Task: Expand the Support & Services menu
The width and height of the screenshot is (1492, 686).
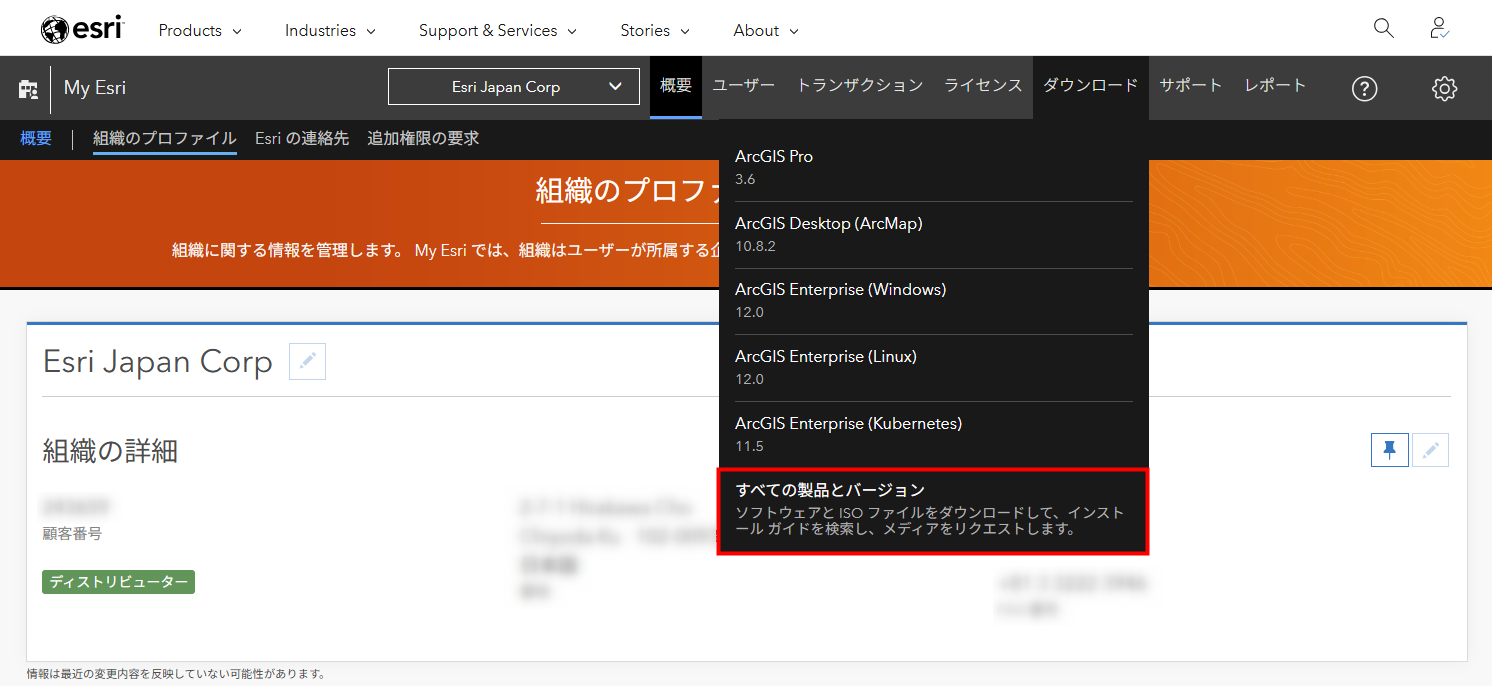Action: [497, 30]
